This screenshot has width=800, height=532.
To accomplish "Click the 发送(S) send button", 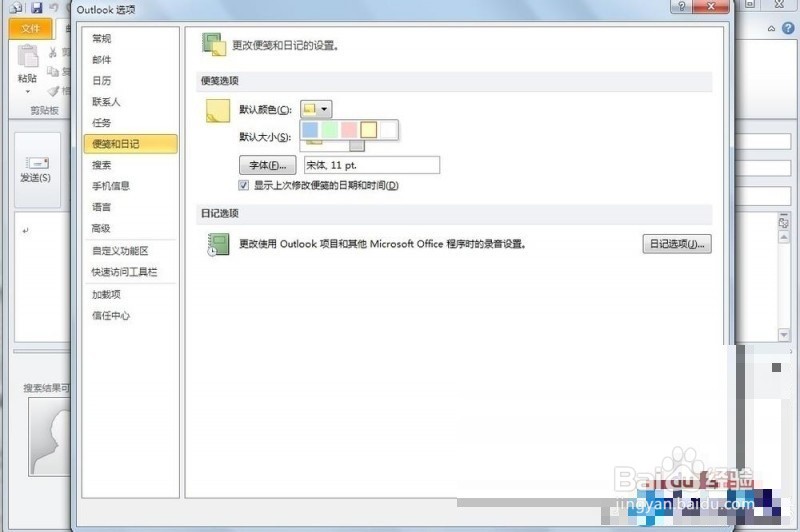I will 36,170.
